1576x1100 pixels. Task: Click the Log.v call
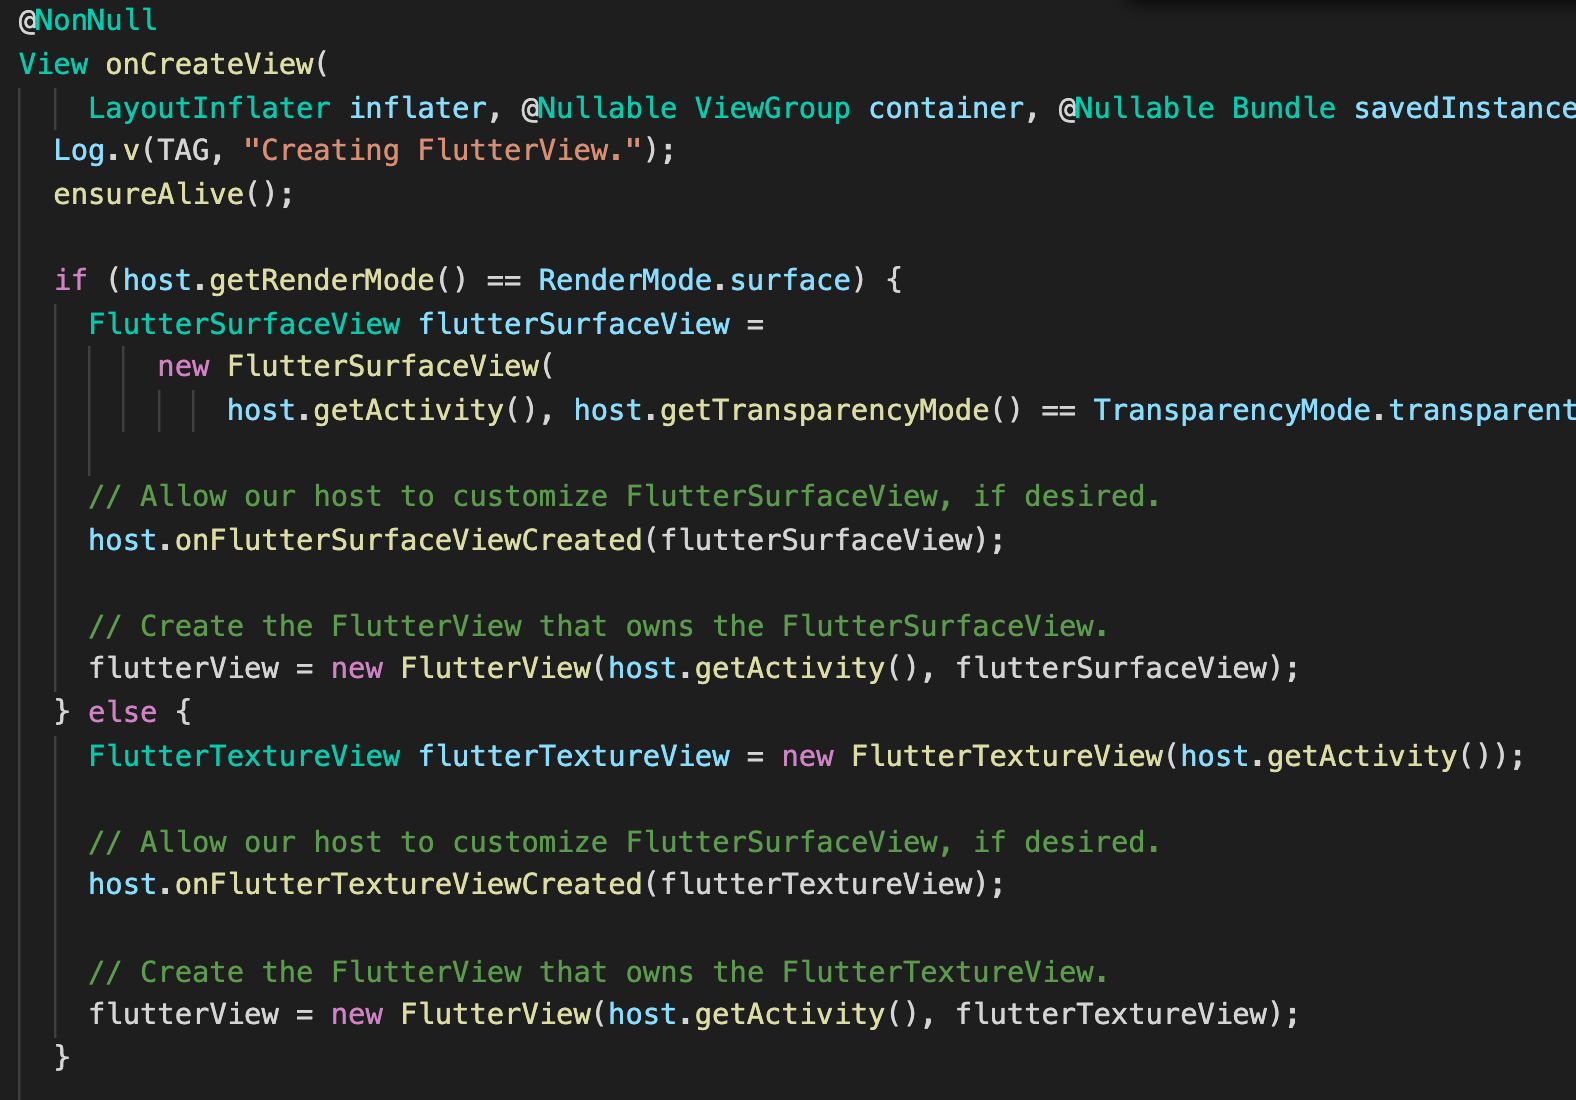[97, 150]
